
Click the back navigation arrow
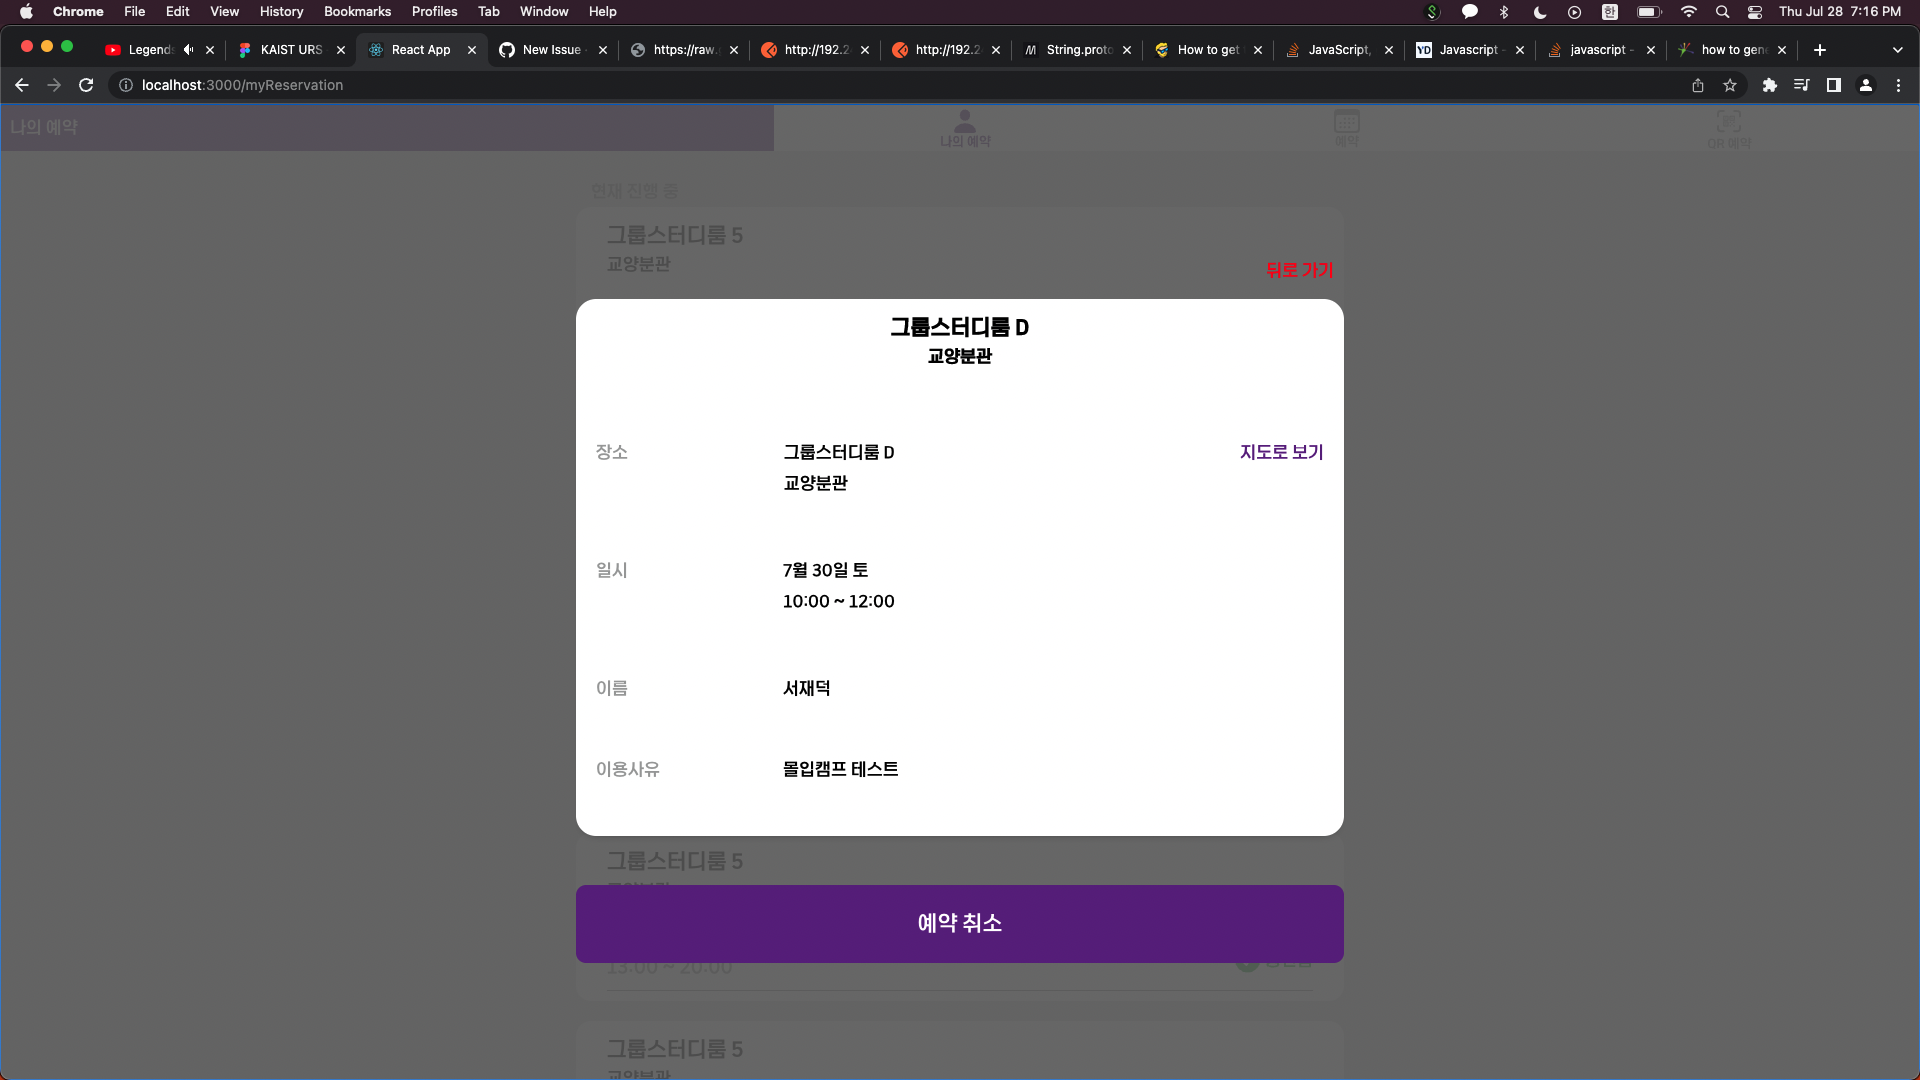[22, 85]
